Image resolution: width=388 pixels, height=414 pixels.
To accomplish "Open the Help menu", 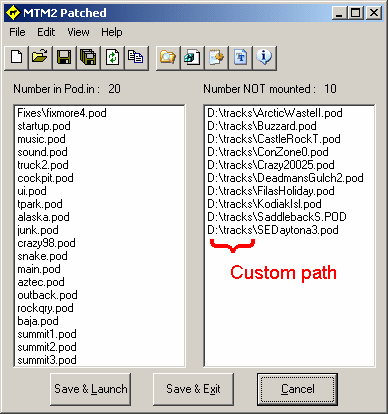I will click(x=112, y=32).
